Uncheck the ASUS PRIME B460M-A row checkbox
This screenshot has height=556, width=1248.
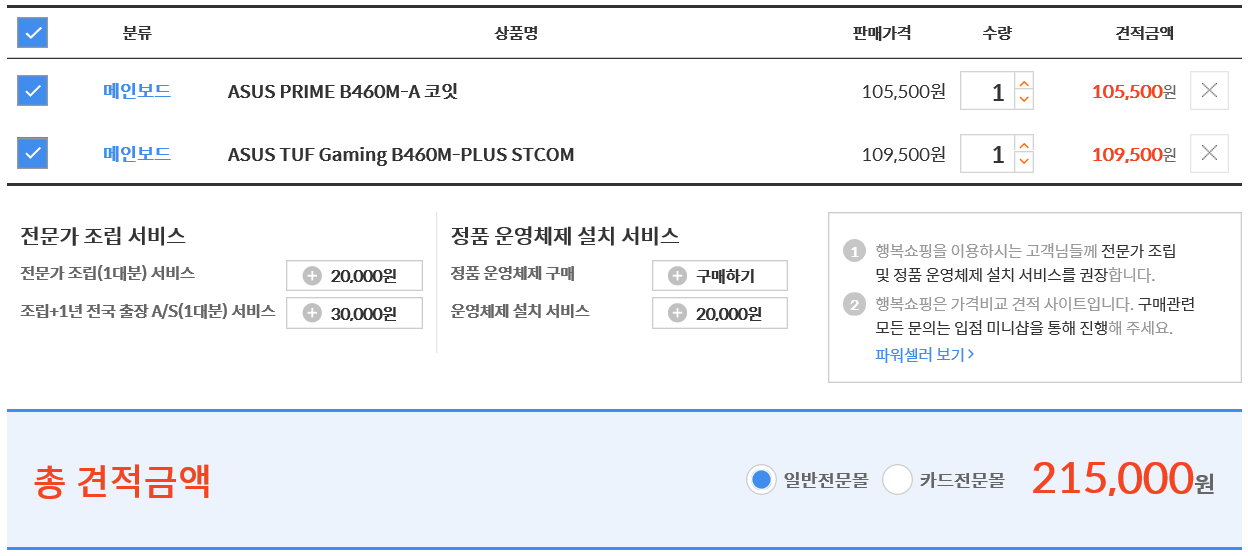[x=32, y=91]
